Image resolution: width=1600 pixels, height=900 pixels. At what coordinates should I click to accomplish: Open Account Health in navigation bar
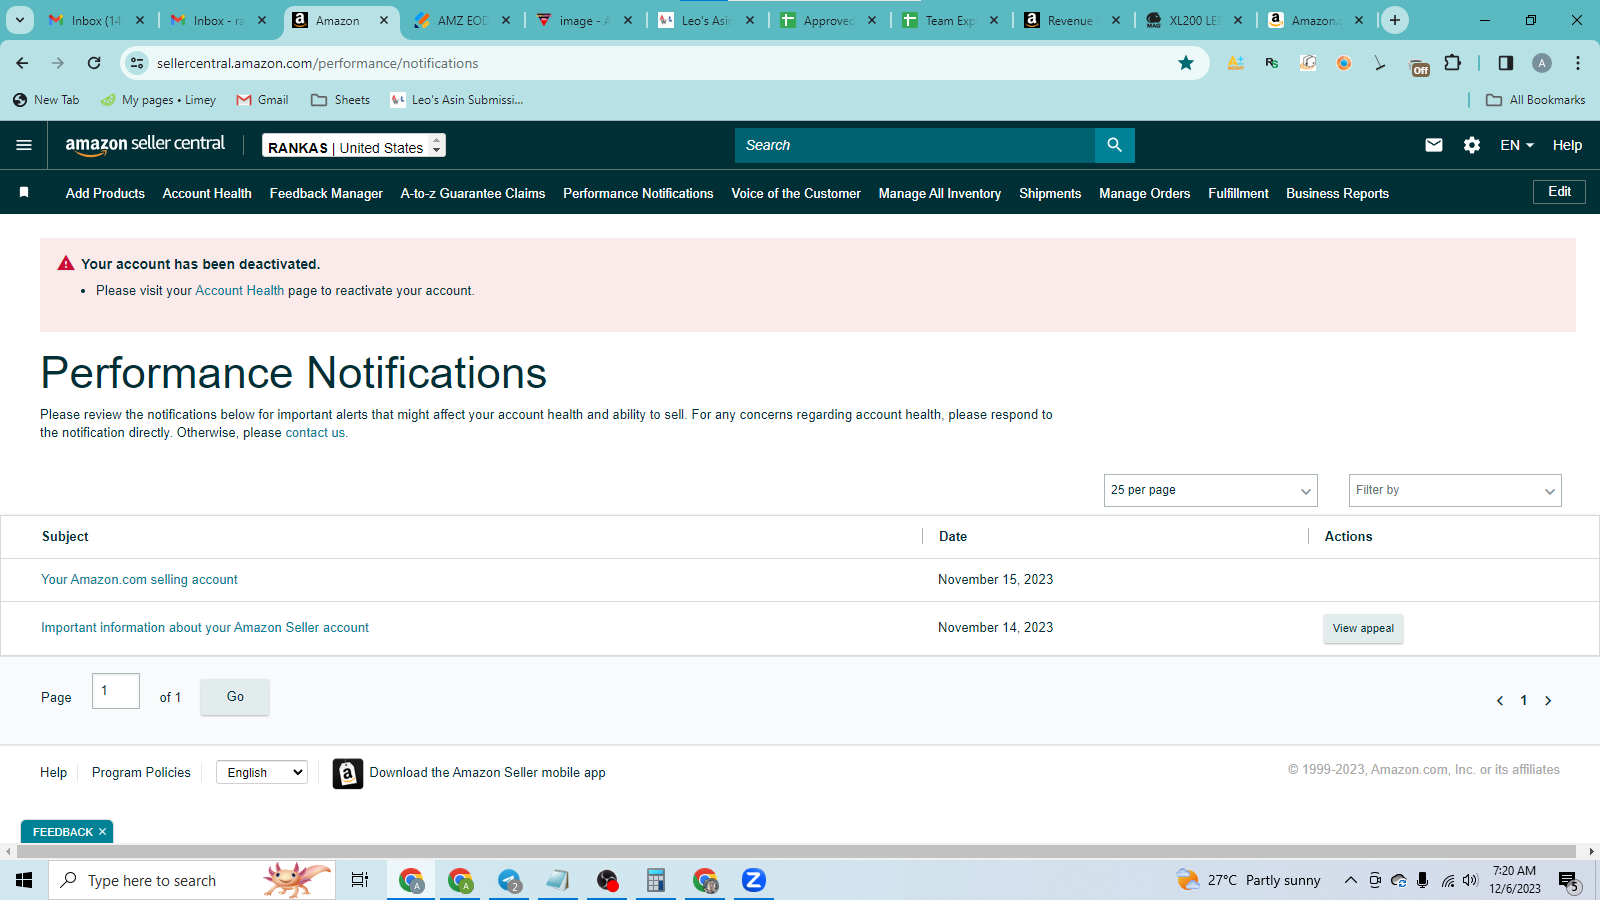point(207,193)
